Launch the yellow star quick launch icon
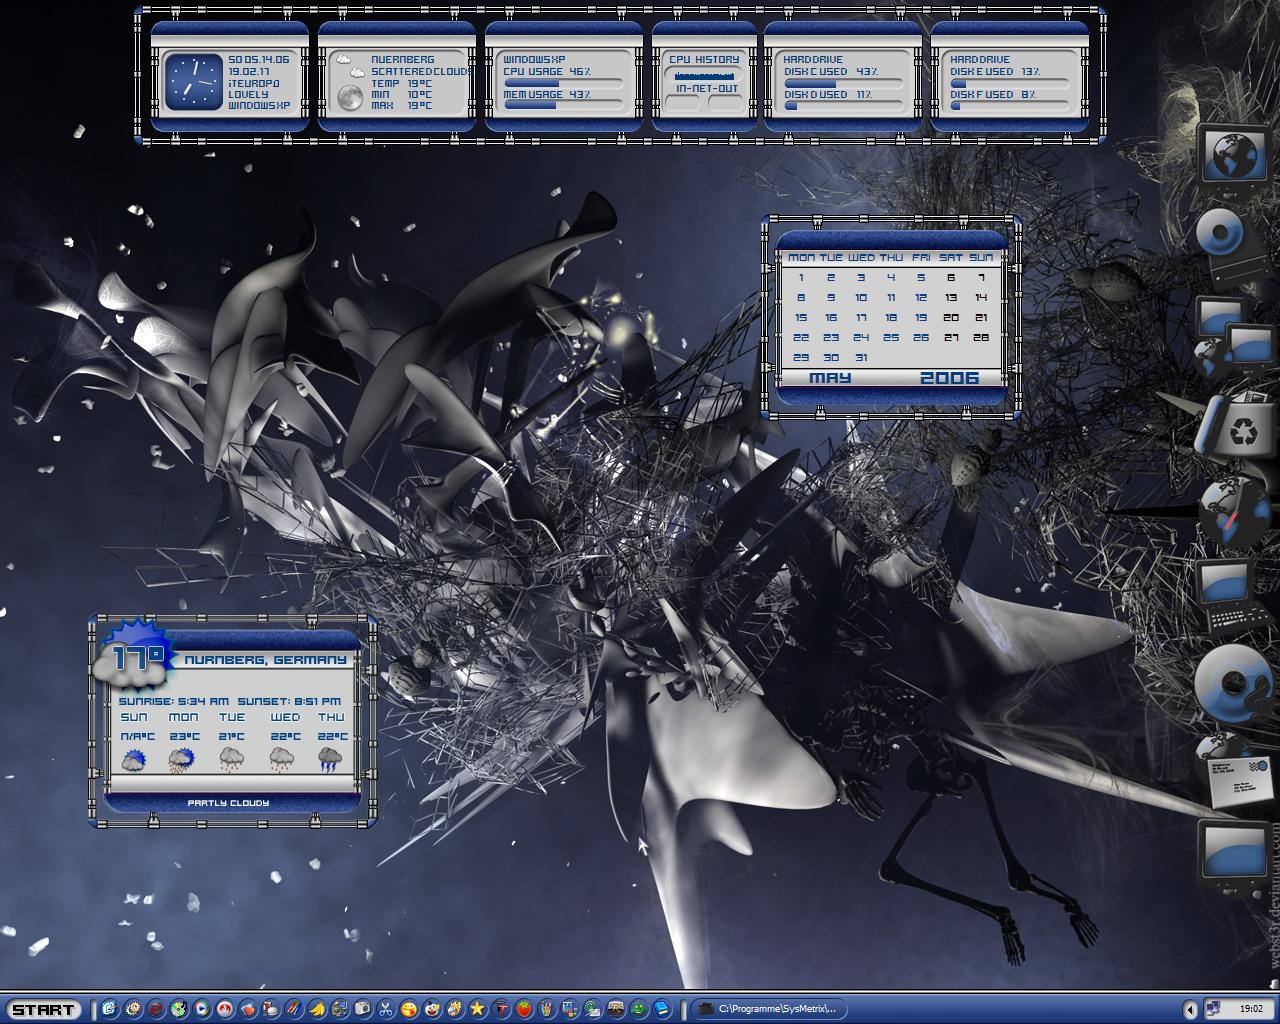1280x1024 pixels. 477,1009
